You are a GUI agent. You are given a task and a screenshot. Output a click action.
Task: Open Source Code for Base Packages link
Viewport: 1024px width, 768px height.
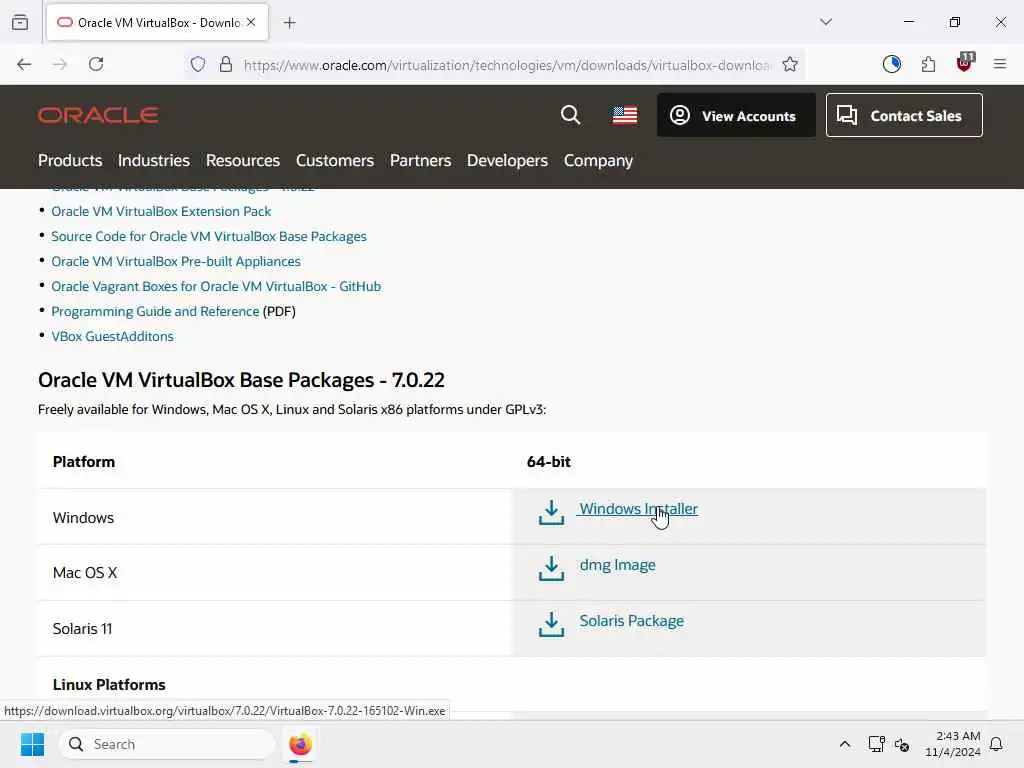point(208,236)
